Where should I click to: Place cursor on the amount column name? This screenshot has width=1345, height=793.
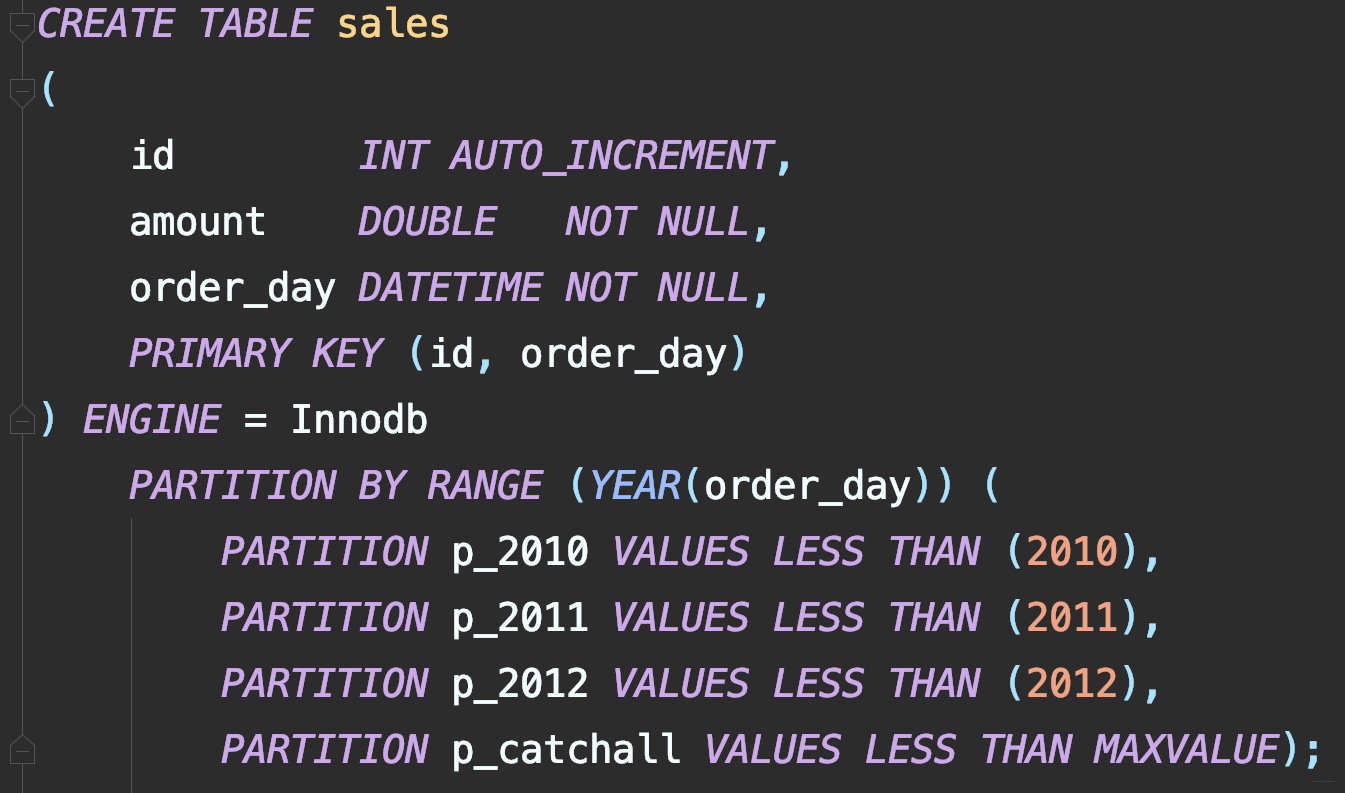(x=198, y=222)
